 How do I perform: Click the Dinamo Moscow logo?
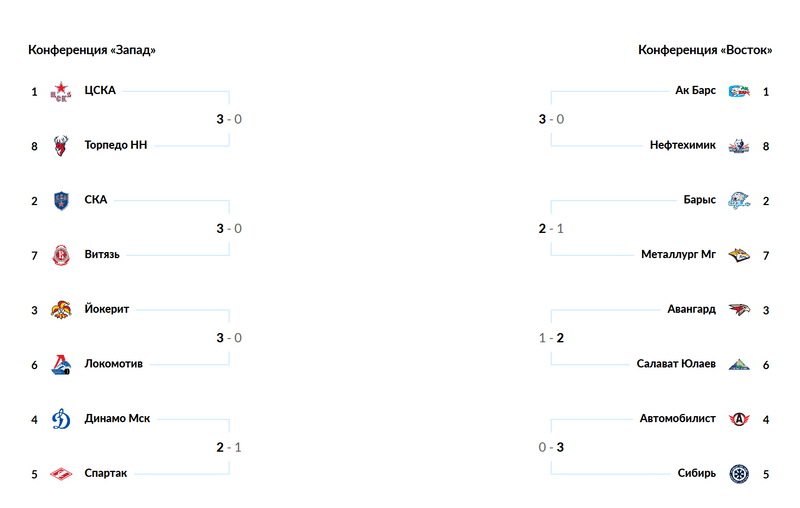(62, 419)
